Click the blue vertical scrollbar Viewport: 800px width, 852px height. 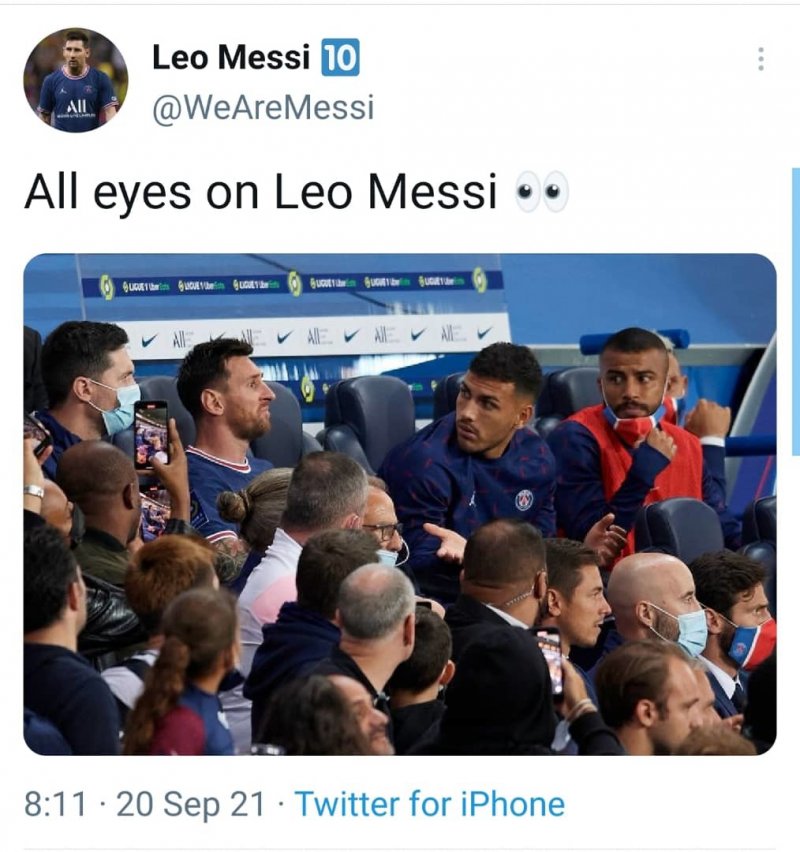point(795,310)
